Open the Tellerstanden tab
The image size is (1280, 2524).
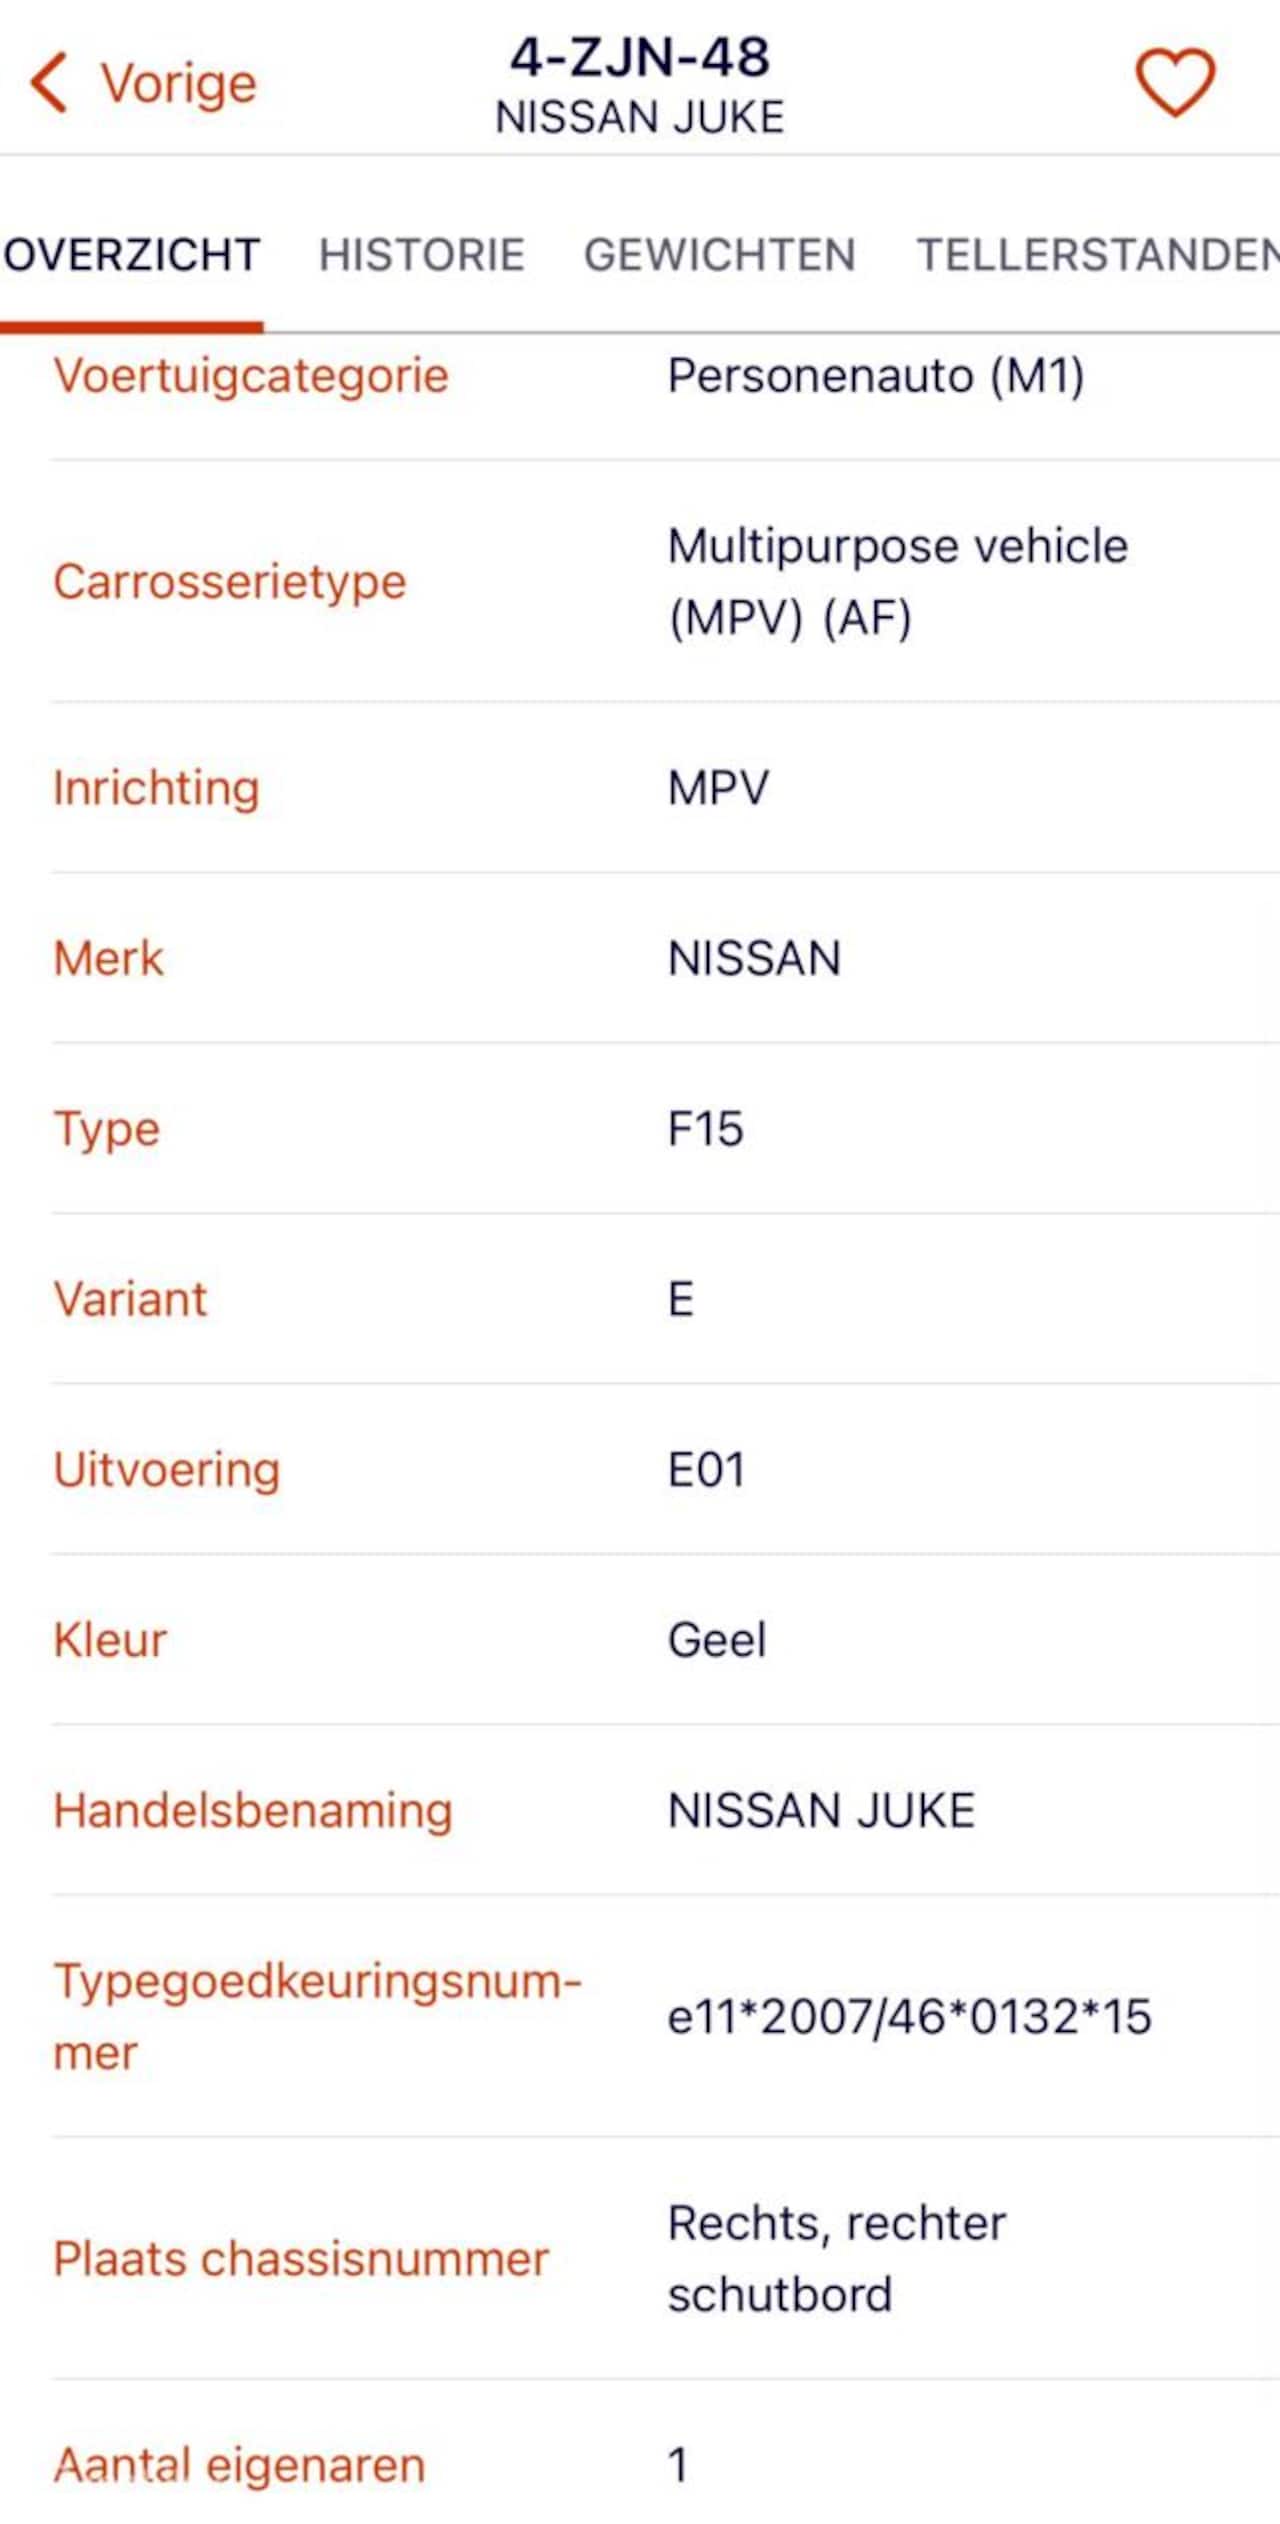[x=1098, y=255]
